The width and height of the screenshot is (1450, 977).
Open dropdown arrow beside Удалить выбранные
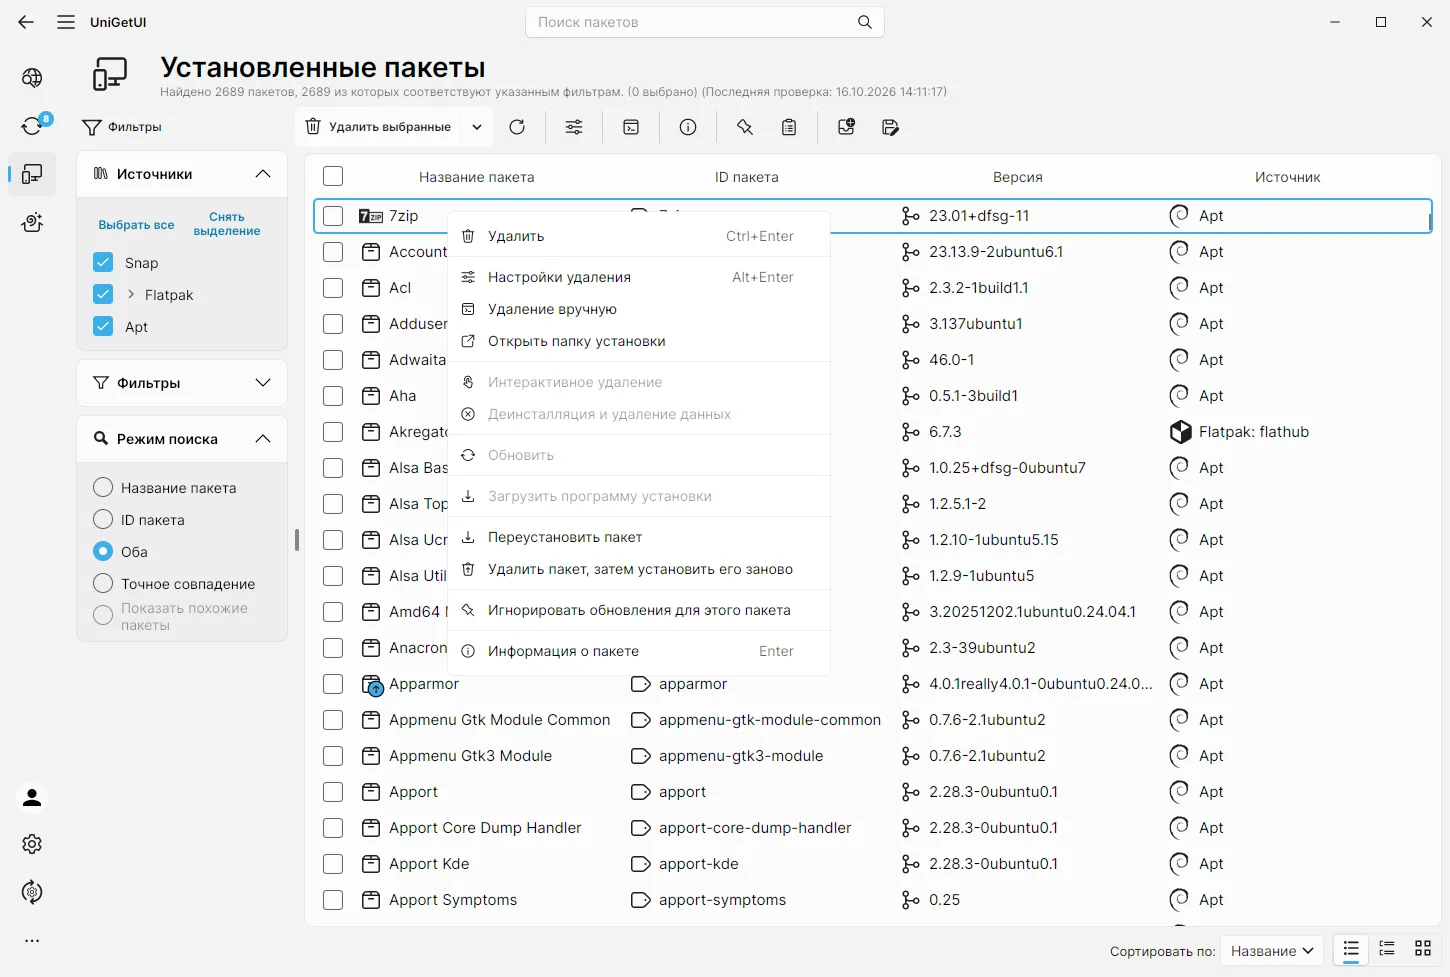pyautogui.click(x=477, y=127)
